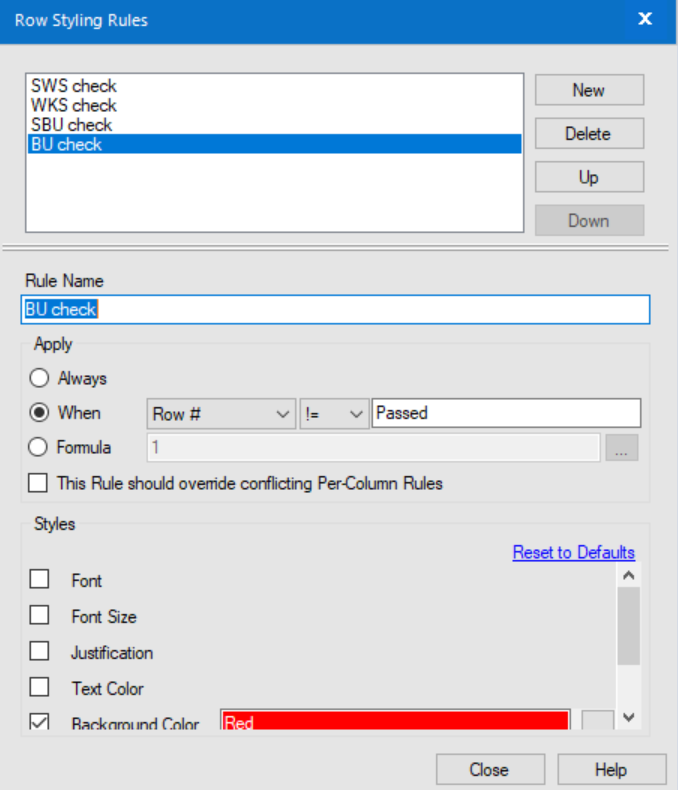678x790 pixels.
Task: Click the Rule Name text field
Action: pos(335,310)
